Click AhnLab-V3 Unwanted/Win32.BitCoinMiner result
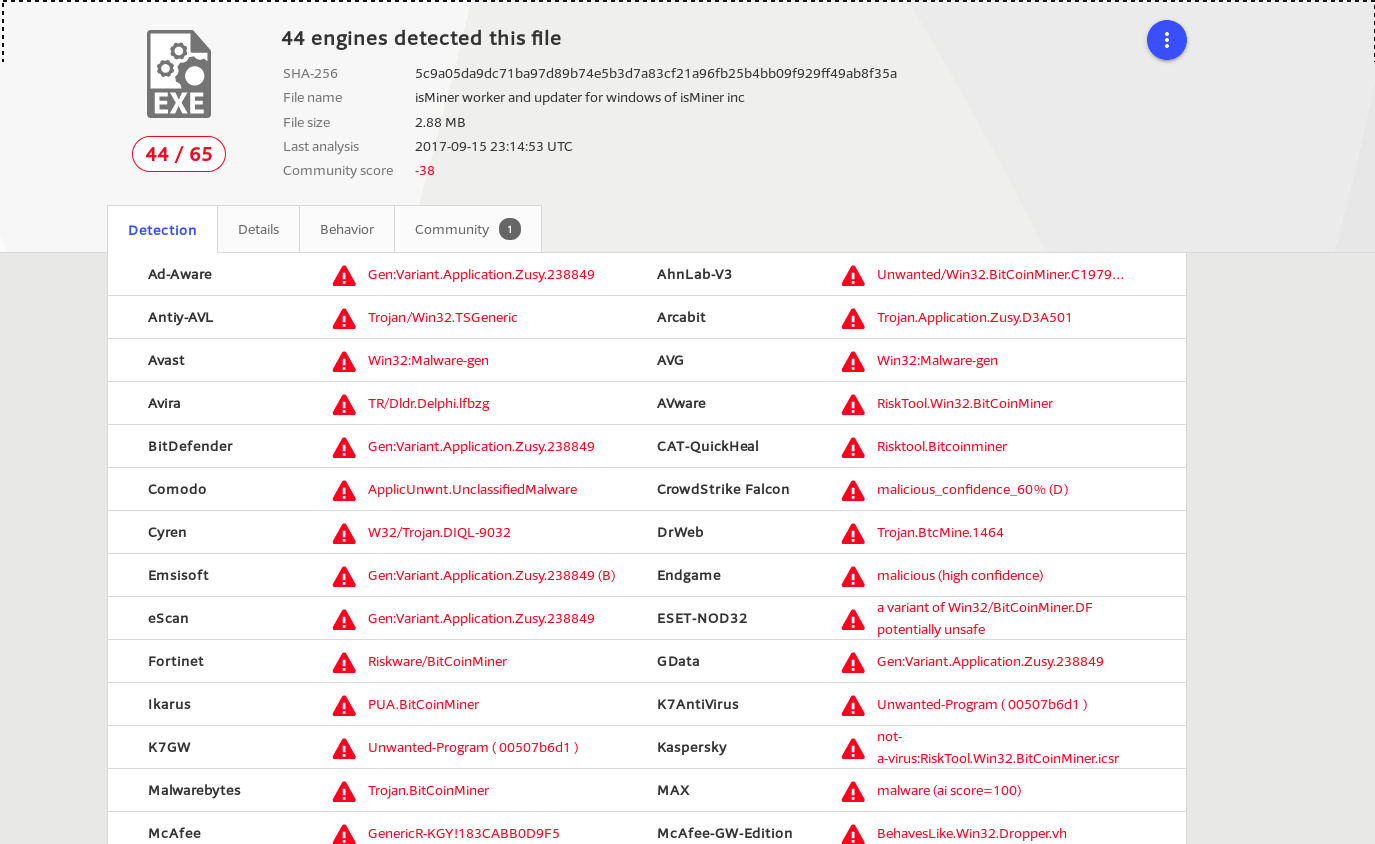Image resolution: width=1375 pixels, height=844 pixels. click(x=1000, y=274)
